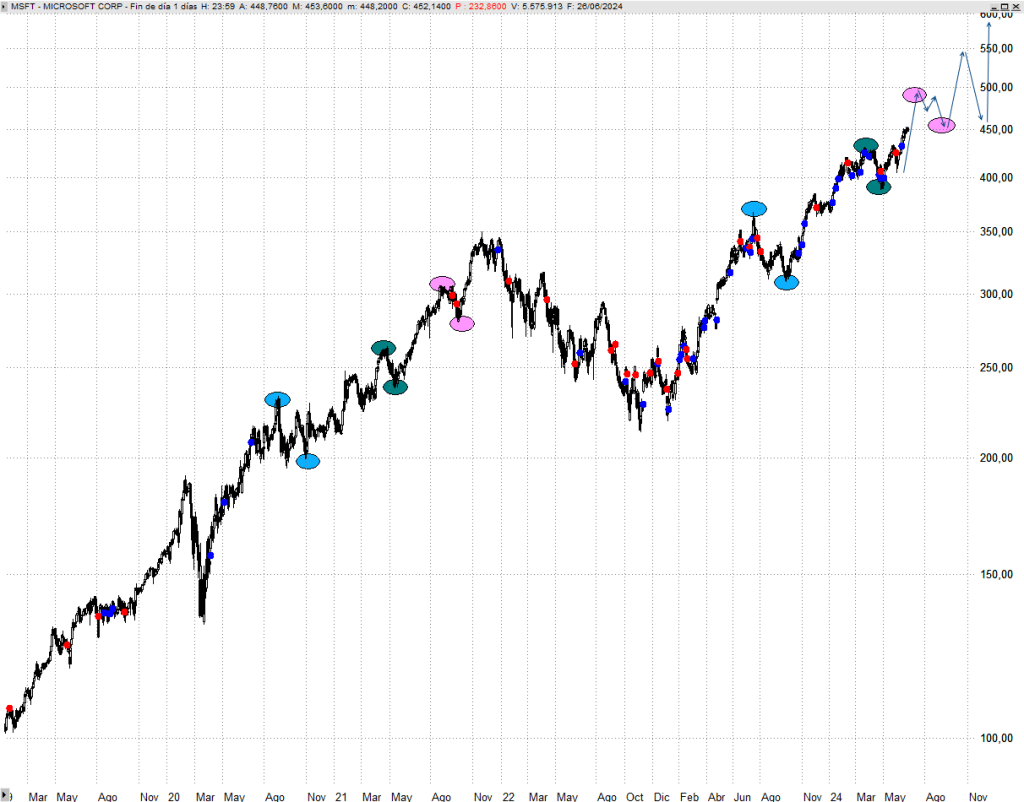Click the teal ellipse just below 400,00
Viewport: 1024px width, 802px height.
tap(879, 186)
